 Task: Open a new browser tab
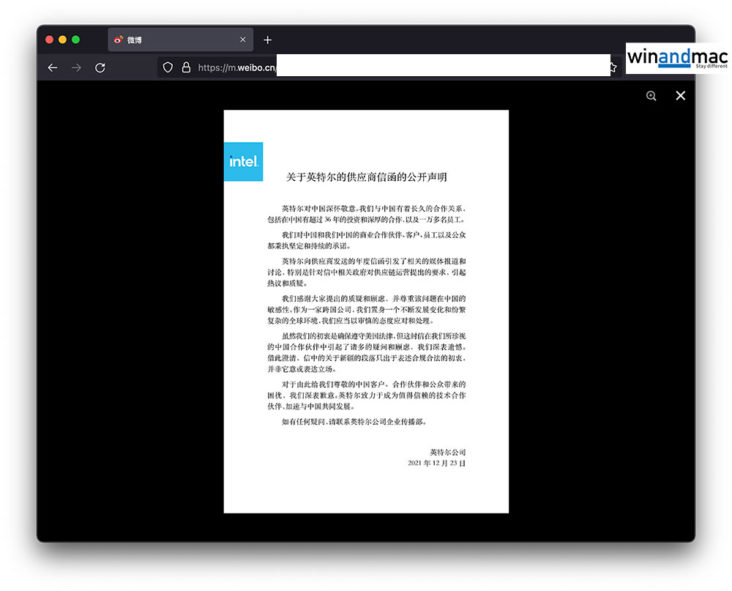point(267,40)
